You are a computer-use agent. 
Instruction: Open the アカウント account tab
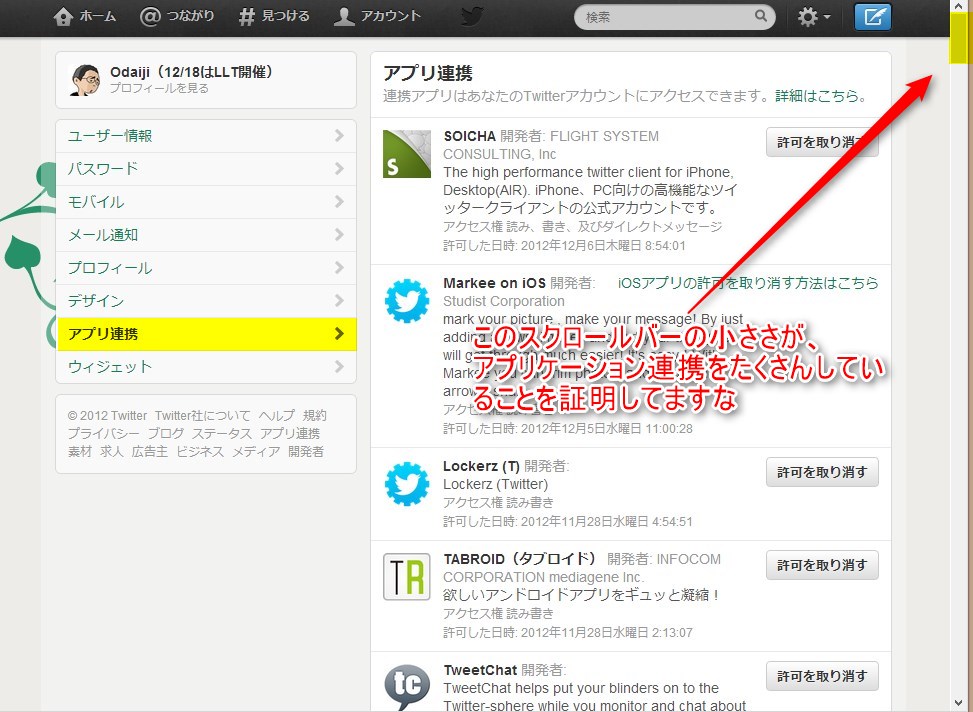377,17
